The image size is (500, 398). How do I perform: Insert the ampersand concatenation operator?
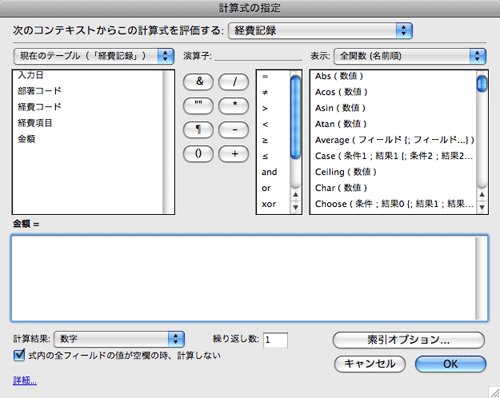(x=198, y=82)
